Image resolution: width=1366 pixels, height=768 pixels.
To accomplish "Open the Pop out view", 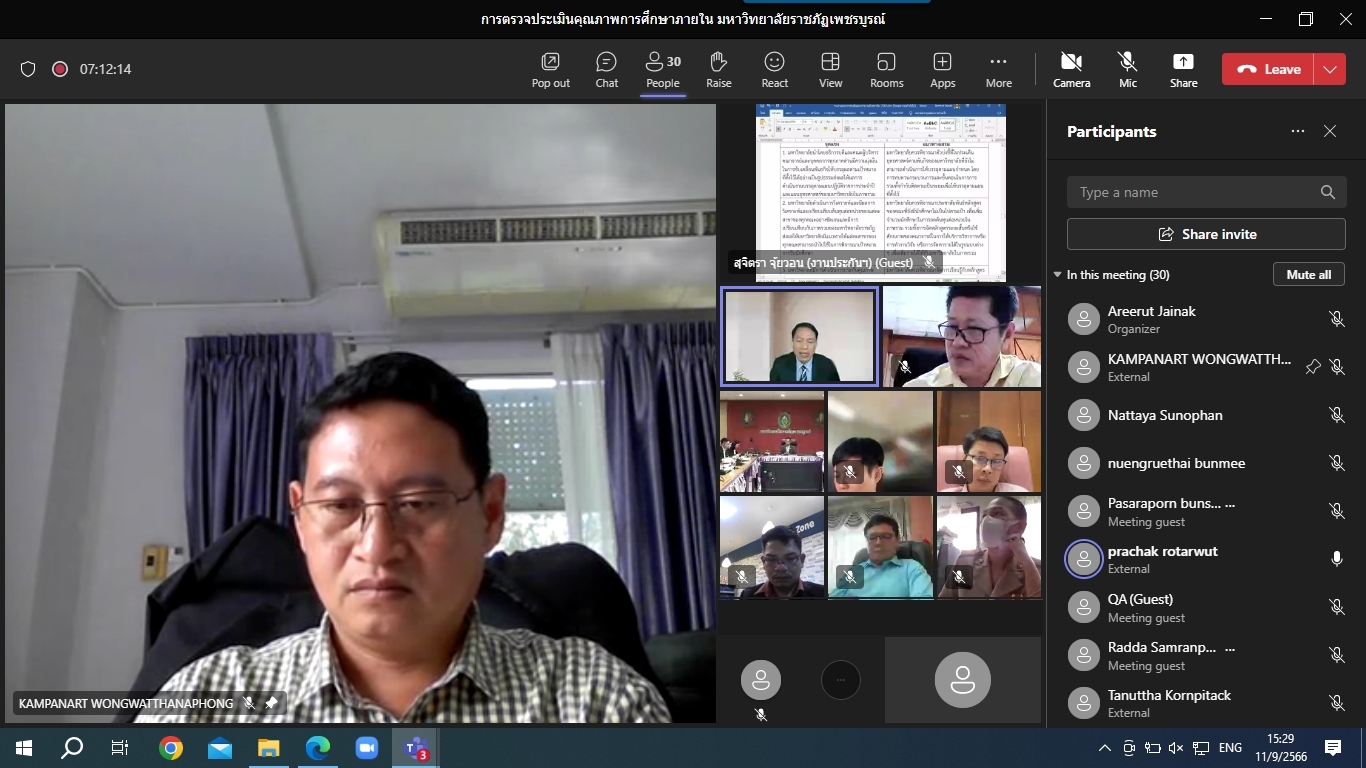I will [x=550, y=69].
